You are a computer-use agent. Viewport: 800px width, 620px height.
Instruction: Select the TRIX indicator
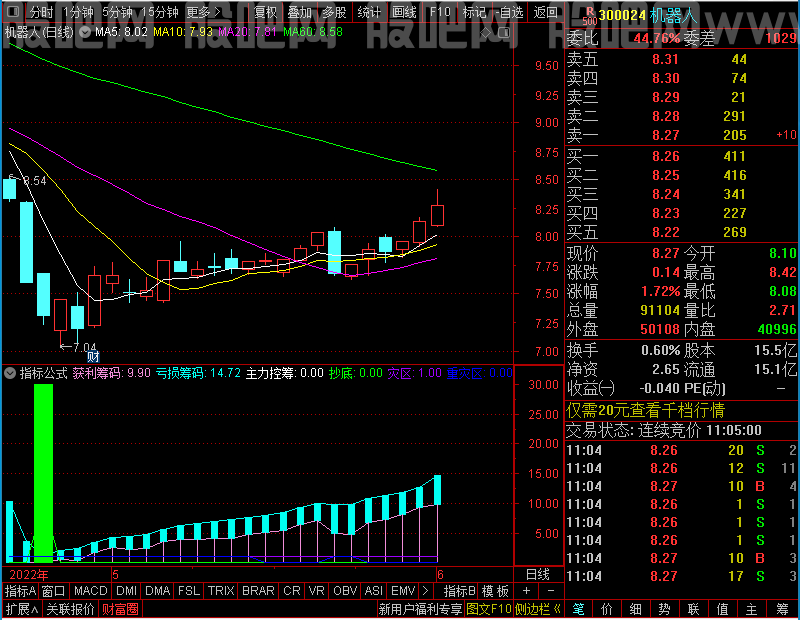tap(221, 591)
